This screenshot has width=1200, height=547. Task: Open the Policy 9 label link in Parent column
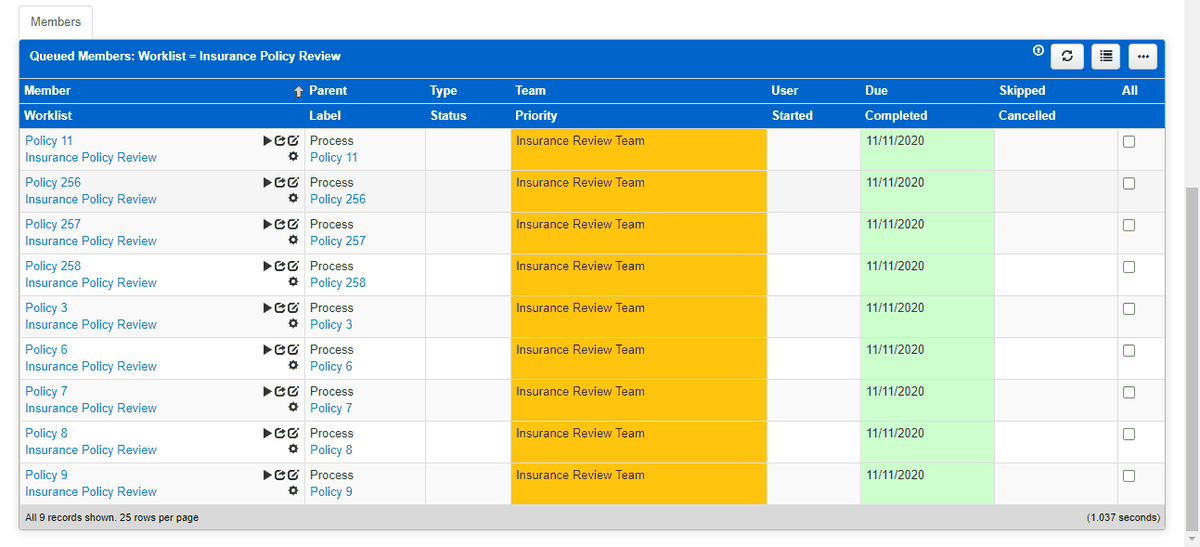pos(331,492)
